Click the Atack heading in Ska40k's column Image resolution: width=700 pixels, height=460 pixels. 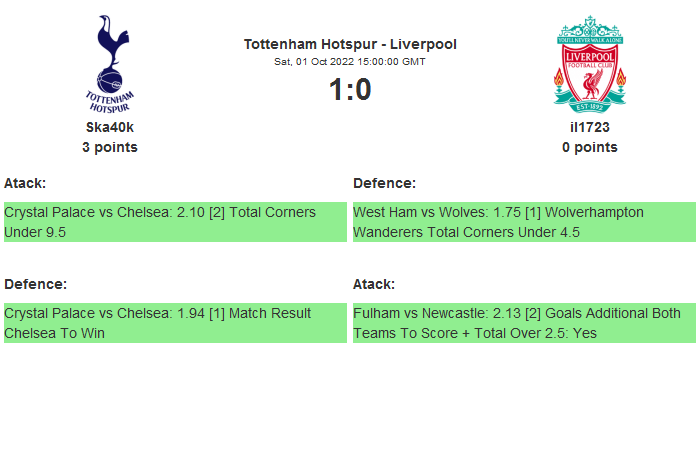[25, 183]
